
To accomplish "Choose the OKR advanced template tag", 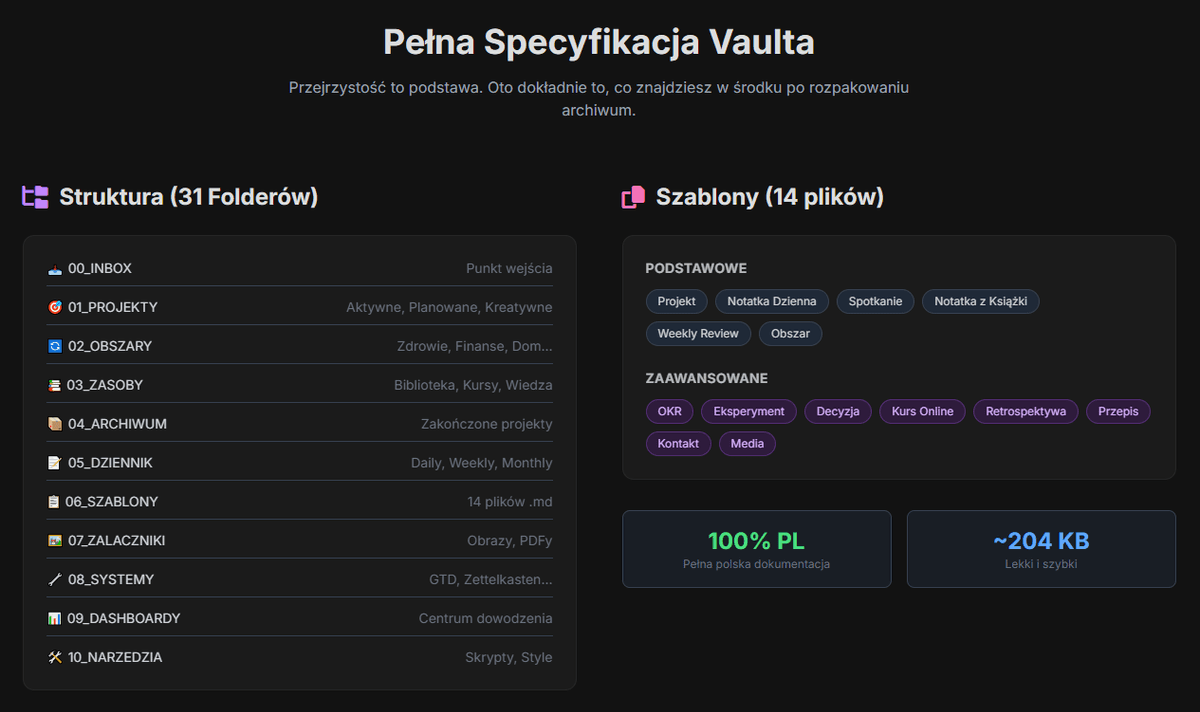I will (x=669, y=411).
